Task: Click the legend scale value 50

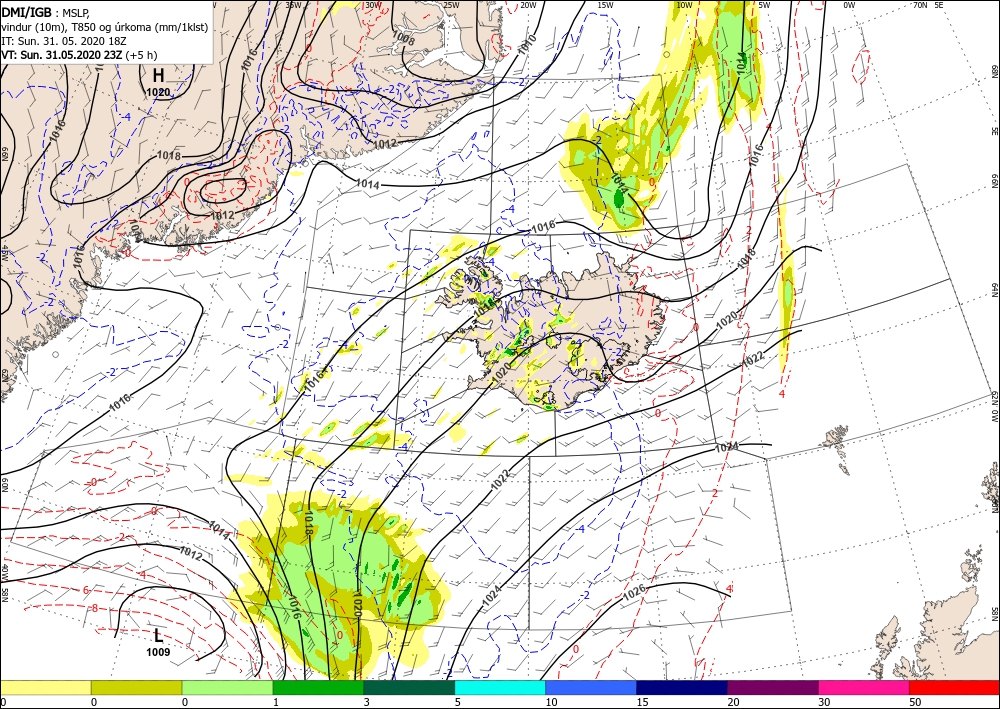Action: [915, 702]
